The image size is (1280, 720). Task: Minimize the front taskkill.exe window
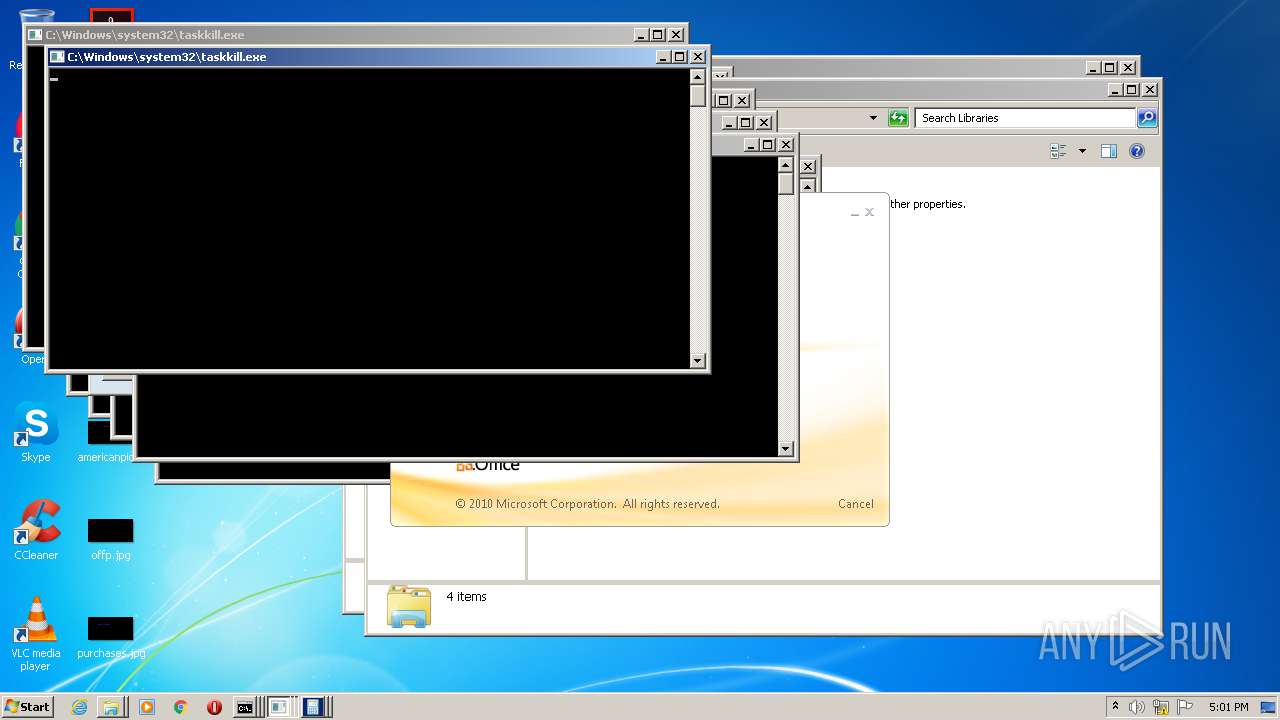coord(663,57)
